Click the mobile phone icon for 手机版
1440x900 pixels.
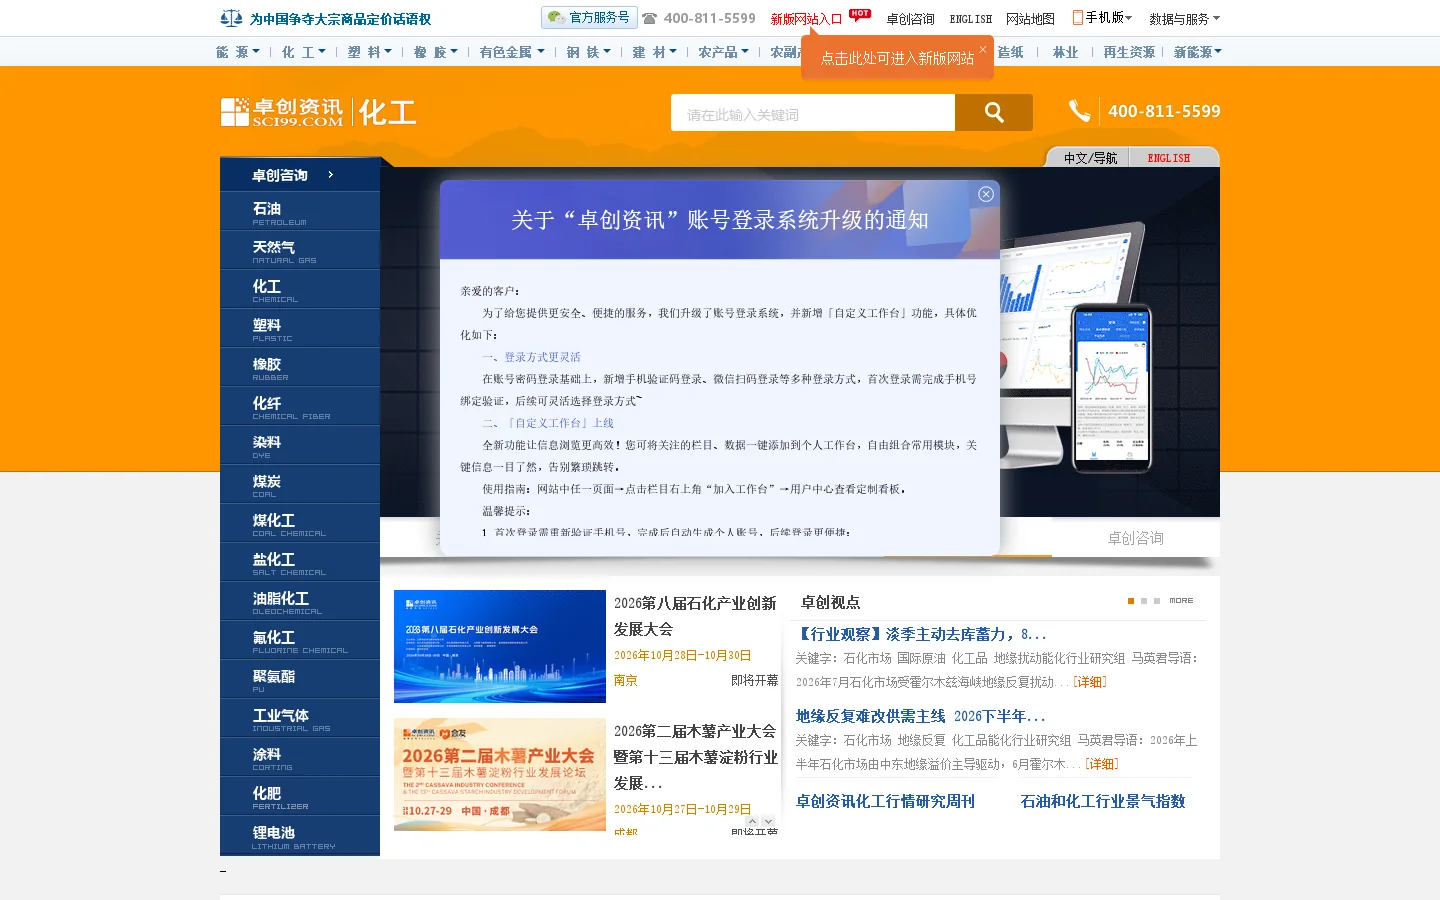1077,17
